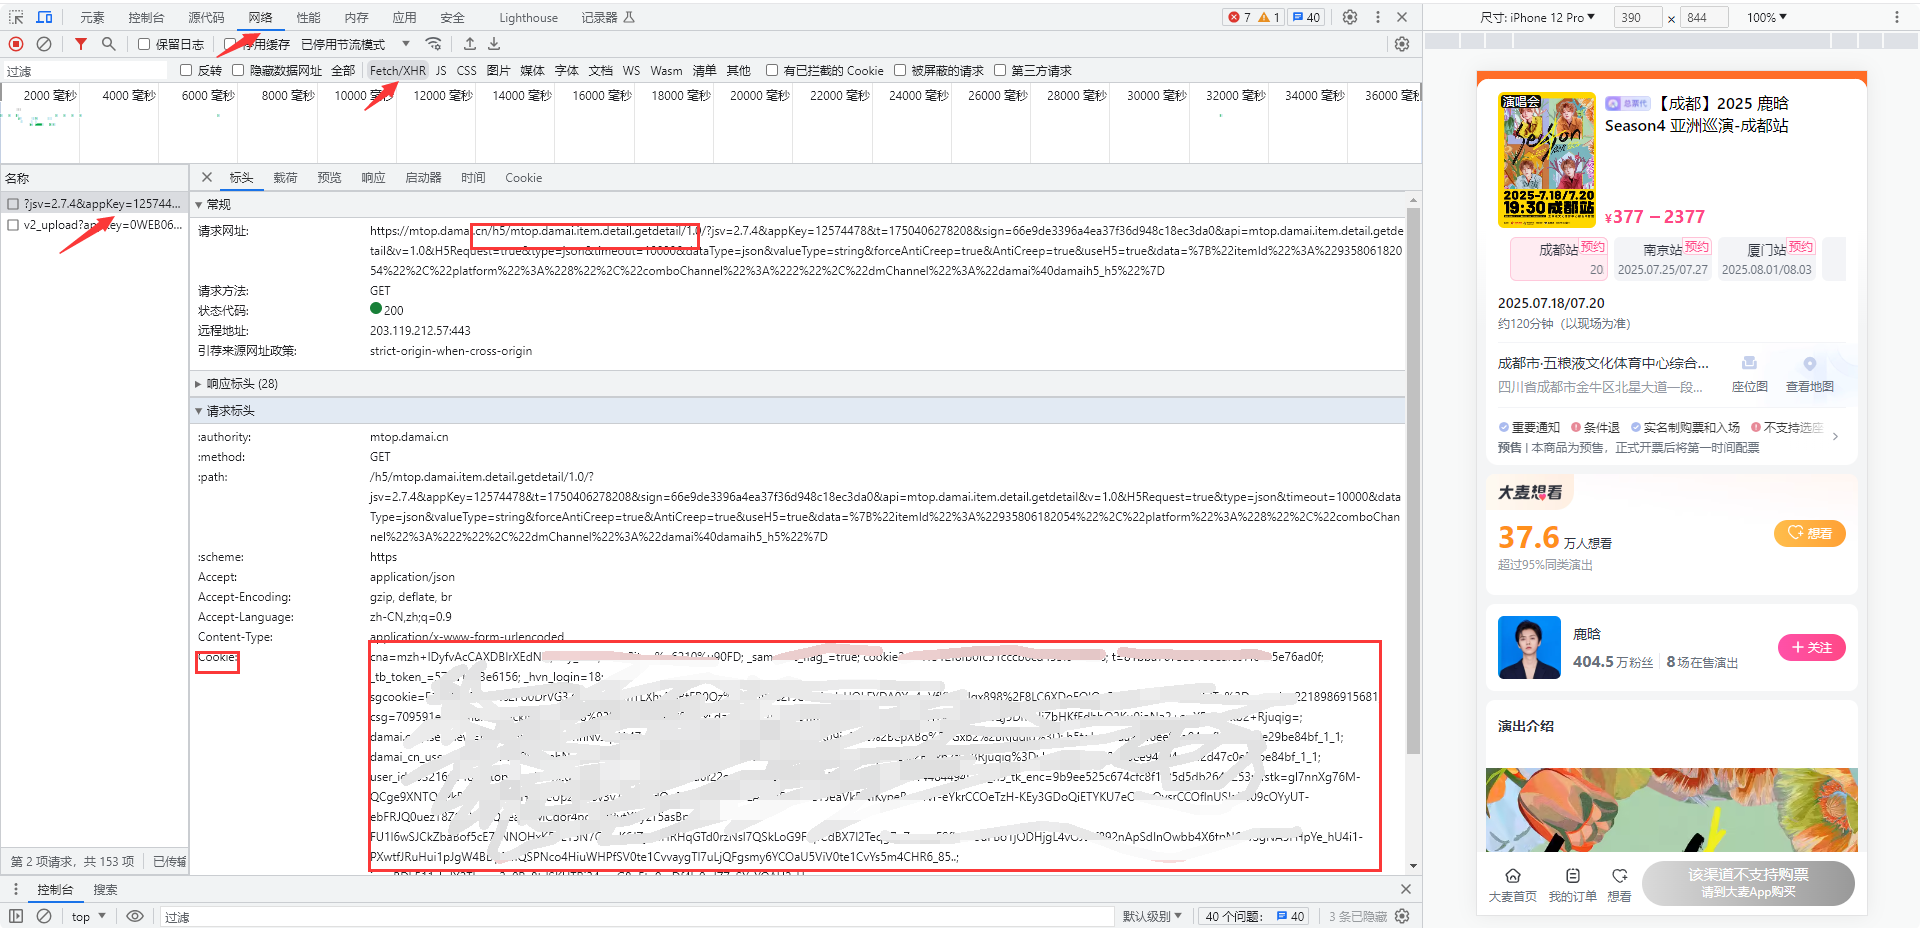This screenshot has width=1920, height=928.
Task: Rotate dimensions swap icon
Action: pos(1671,18)
